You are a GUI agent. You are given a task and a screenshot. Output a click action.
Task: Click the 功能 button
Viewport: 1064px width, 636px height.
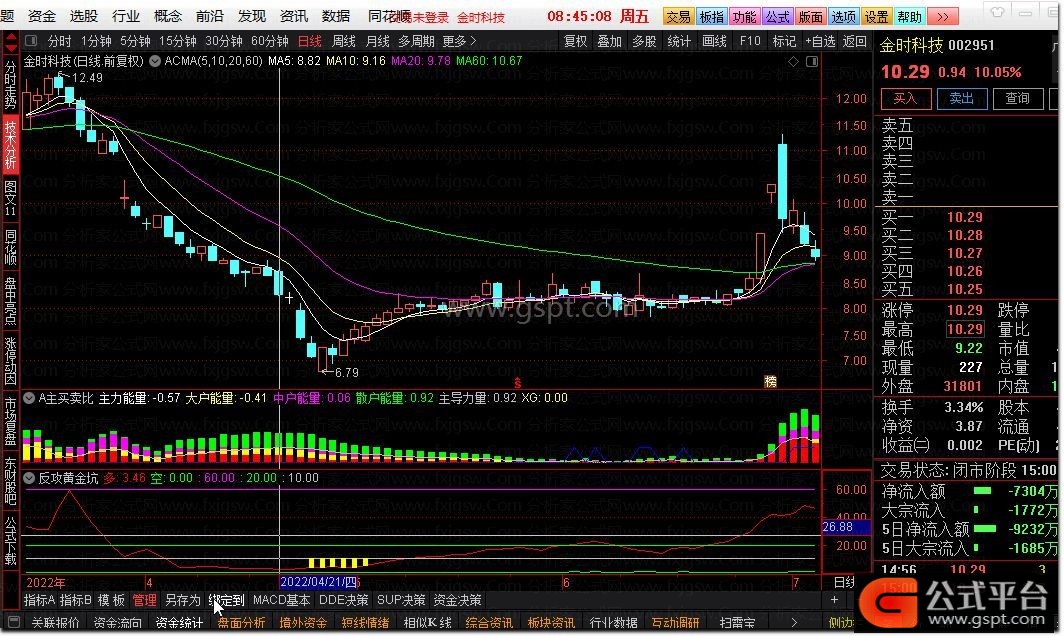[744, 16]
